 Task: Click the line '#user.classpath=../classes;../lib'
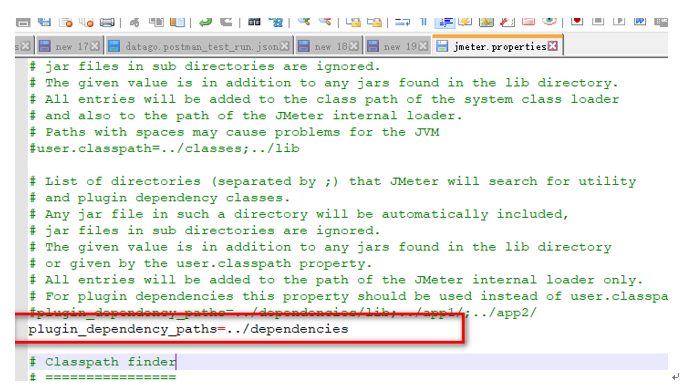tap(164, 148)
